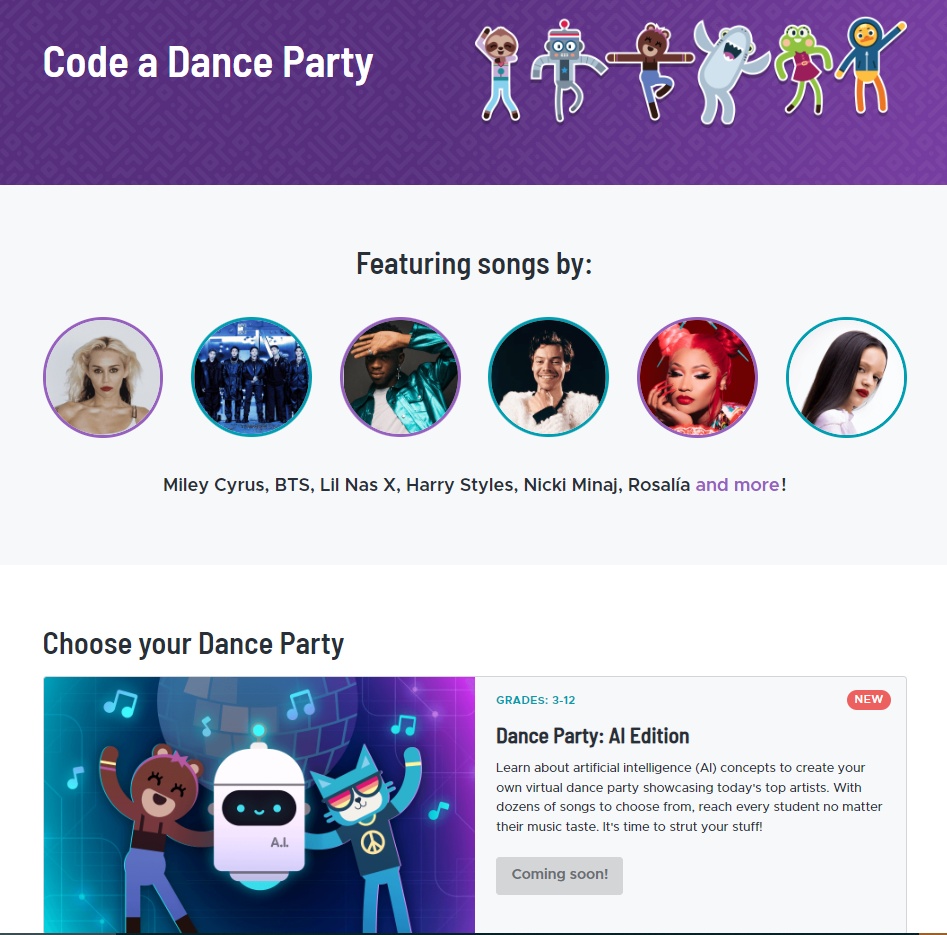Select the Rosalía artist photo
This screenshot has height=935, width=947.
click(x=846, y=377)
